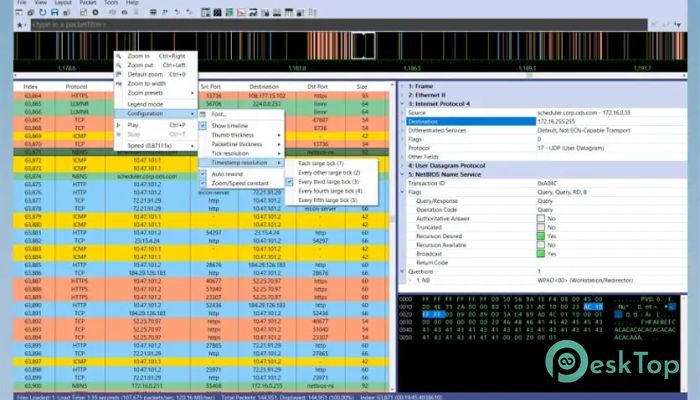The height and width of the screenshot is (400, 700).
Task: Choose Every fifth large tick (5)
Action: click(x=328, y=200)
